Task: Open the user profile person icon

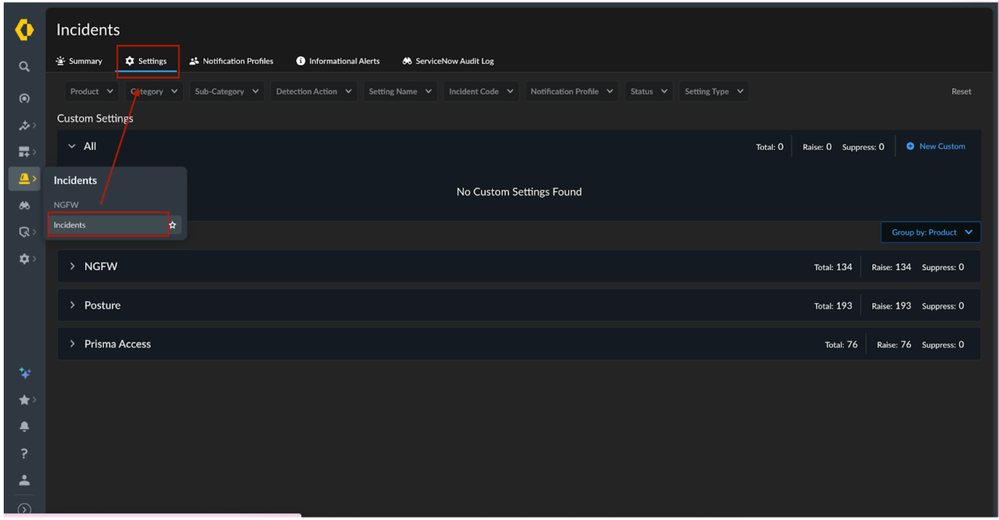Action: (24, 480)
